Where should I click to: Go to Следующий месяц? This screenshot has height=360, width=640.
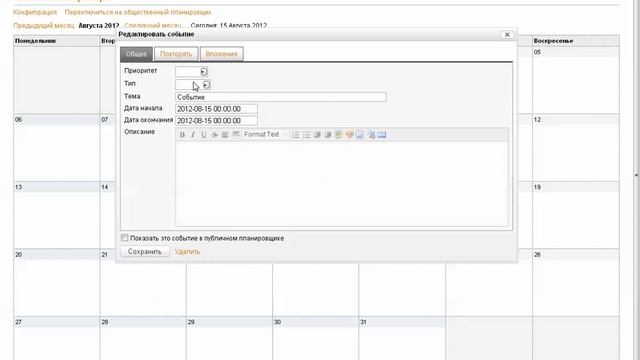tap(153, 25)
